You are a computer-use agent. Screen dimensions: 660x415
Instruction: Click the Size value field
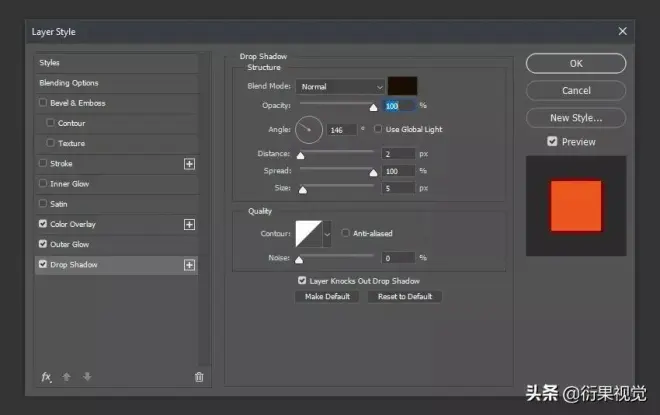pos(399,188)
